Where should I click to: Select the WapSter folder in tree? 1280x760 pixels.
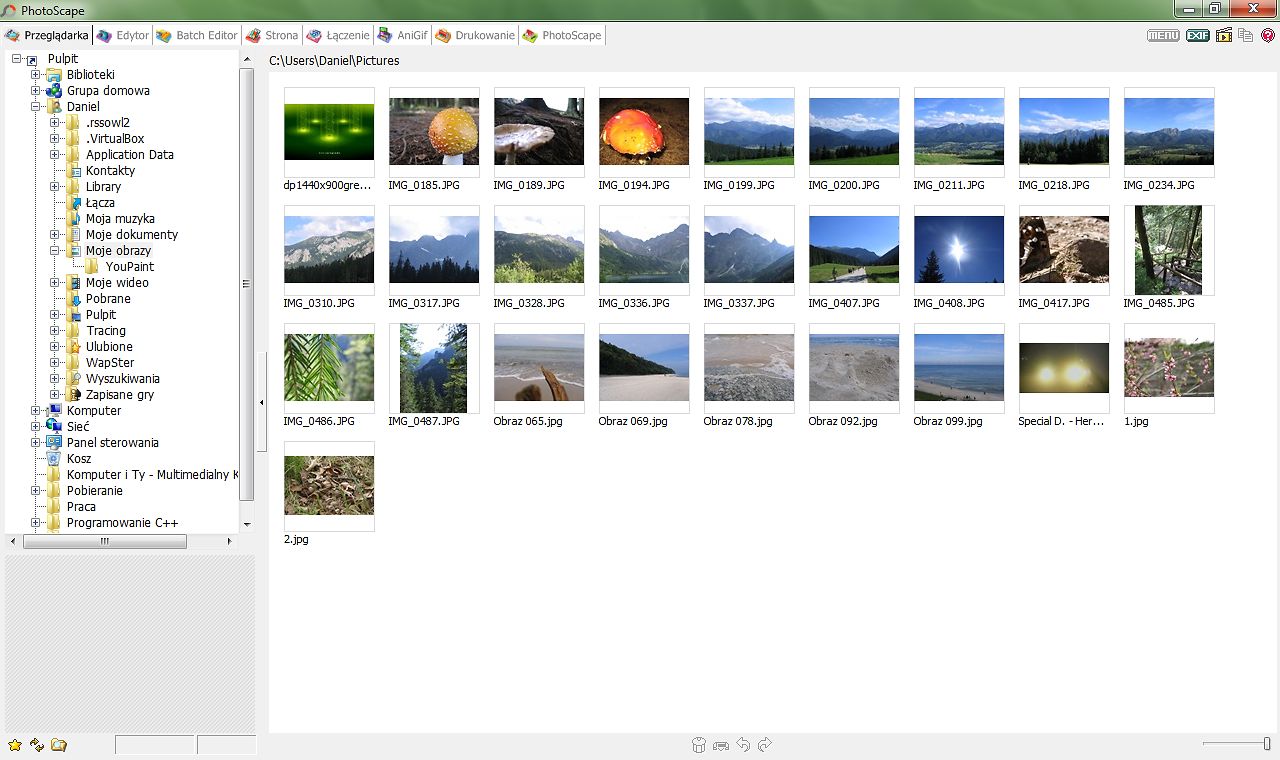pos(110,363)
